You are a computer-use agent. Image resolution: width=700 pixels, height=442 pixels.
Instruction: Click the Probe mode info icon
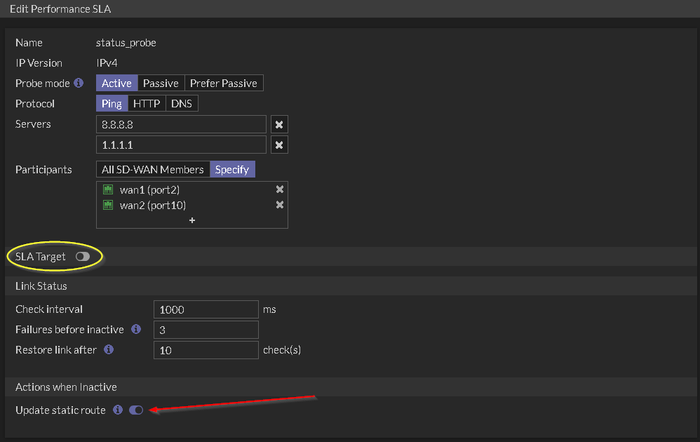tap(78, 83)
